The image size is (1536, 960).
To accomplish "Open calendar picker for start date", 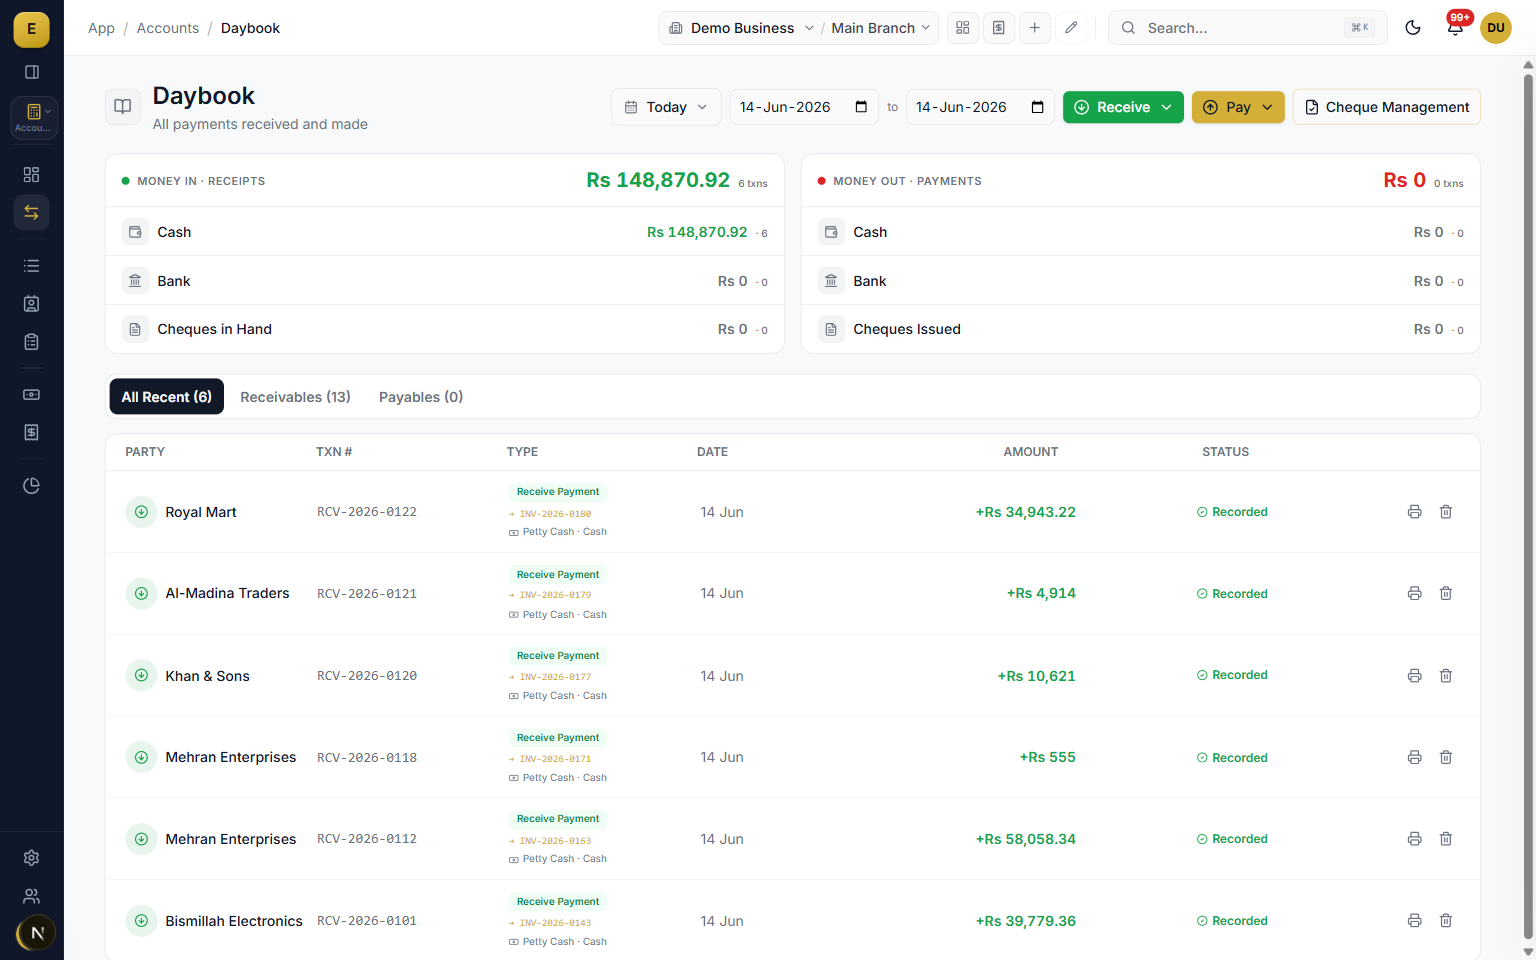I will click(861, 107).
